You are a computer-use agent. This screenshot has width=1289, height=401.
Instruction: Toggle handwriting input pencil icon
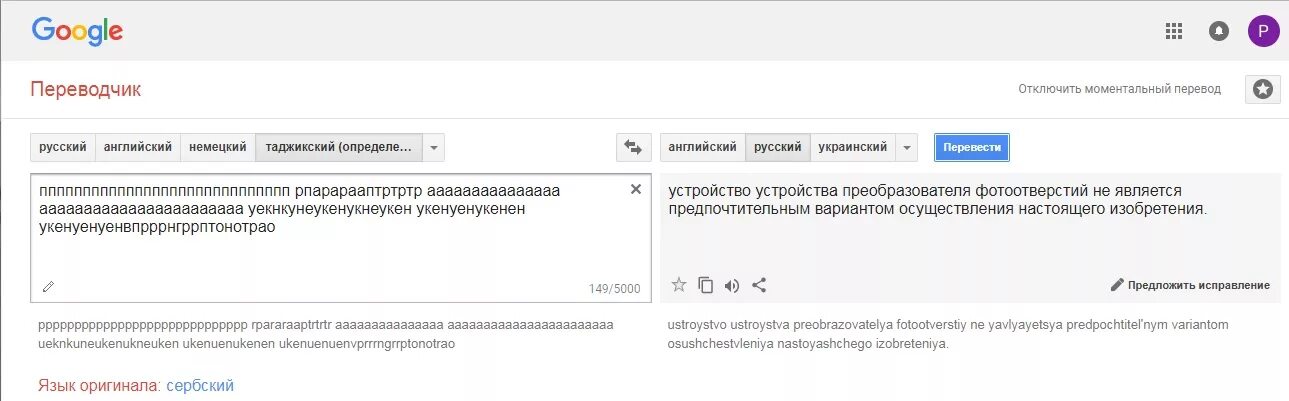coord(47,286)
